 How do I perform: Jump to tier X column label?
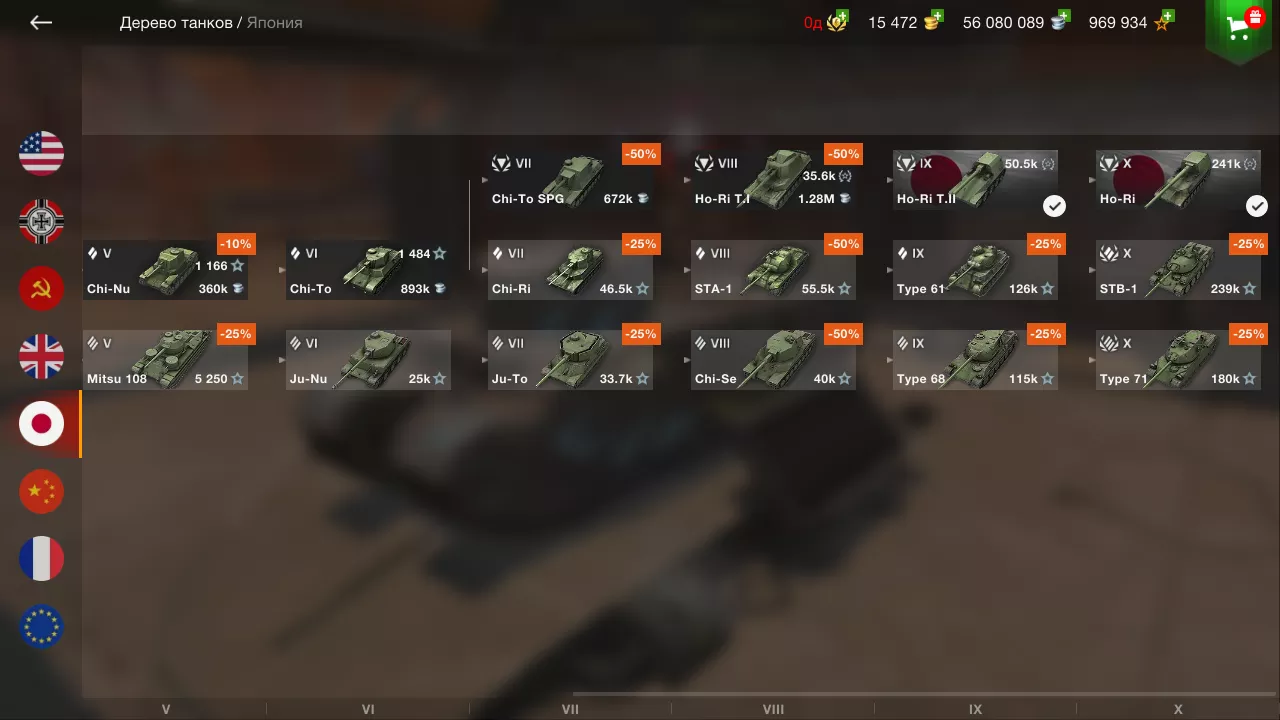(1178, 709)
